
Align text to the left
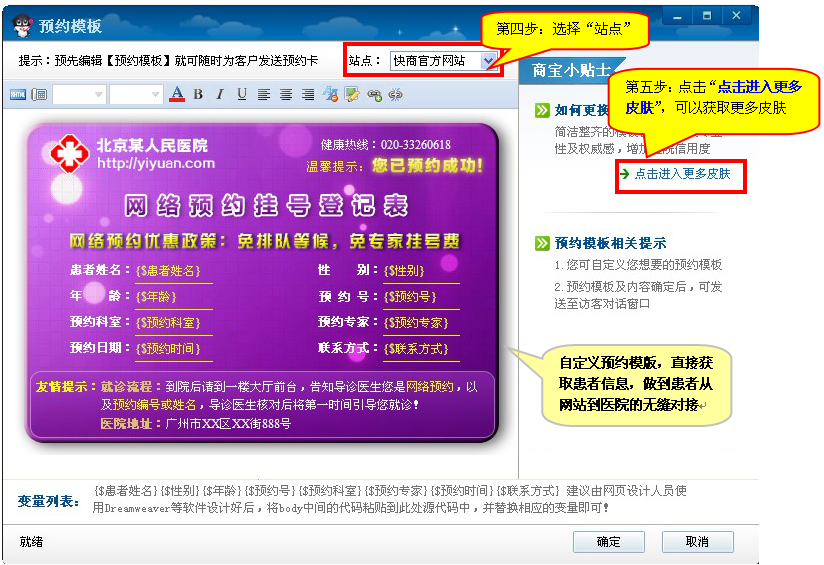[264, 95]
